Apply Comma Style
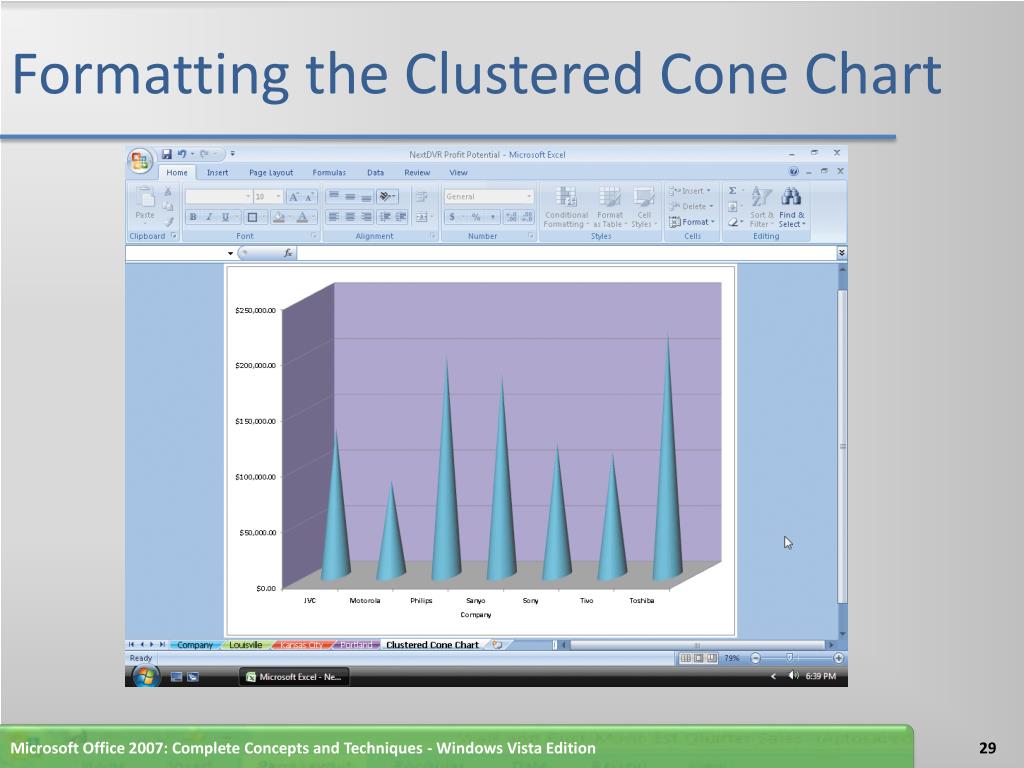The width and height of the screenshot is (1024, 768). pos(492,217)
